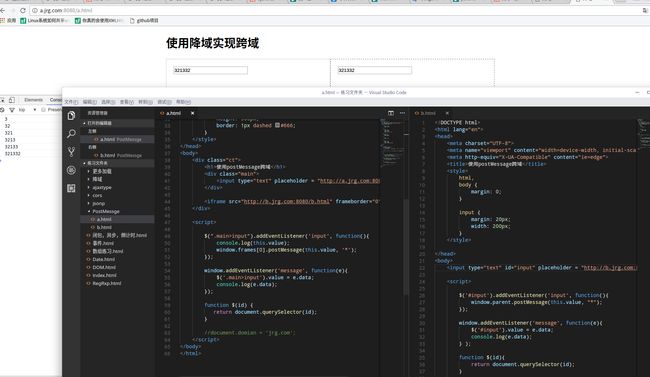This screenshot has height=377, width=650.
Task: Expand the ajaxtype folder
Action: (102, 187)
